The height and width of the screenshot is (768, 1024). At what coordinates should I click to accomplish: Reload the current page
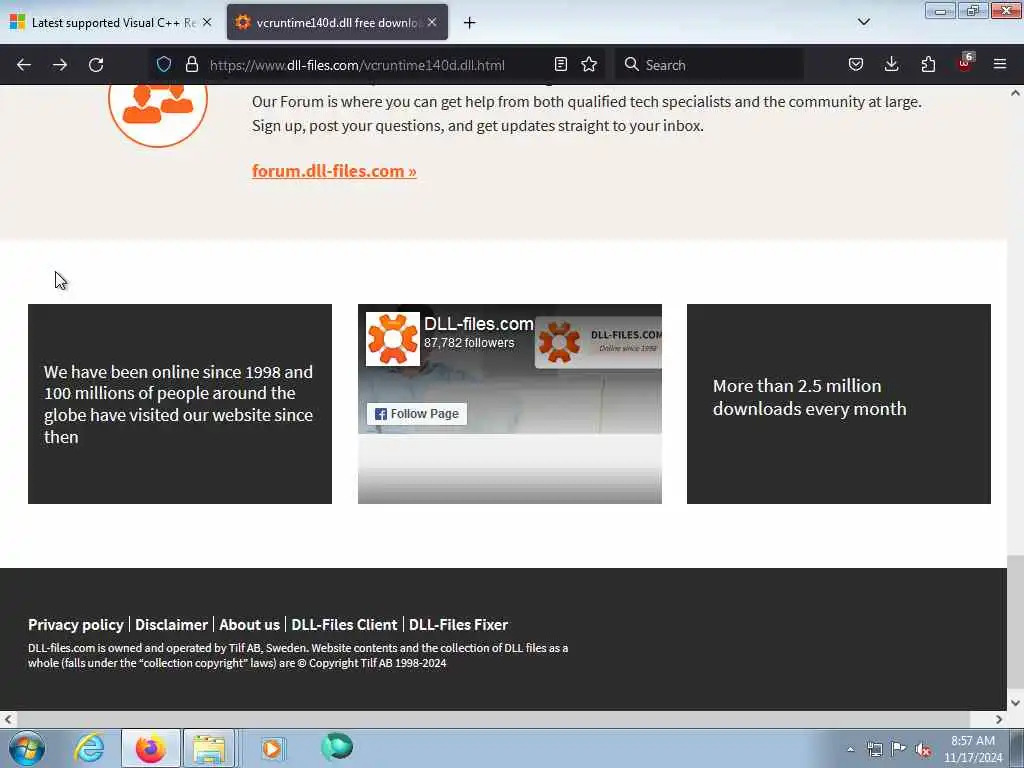tap(96, 65)
